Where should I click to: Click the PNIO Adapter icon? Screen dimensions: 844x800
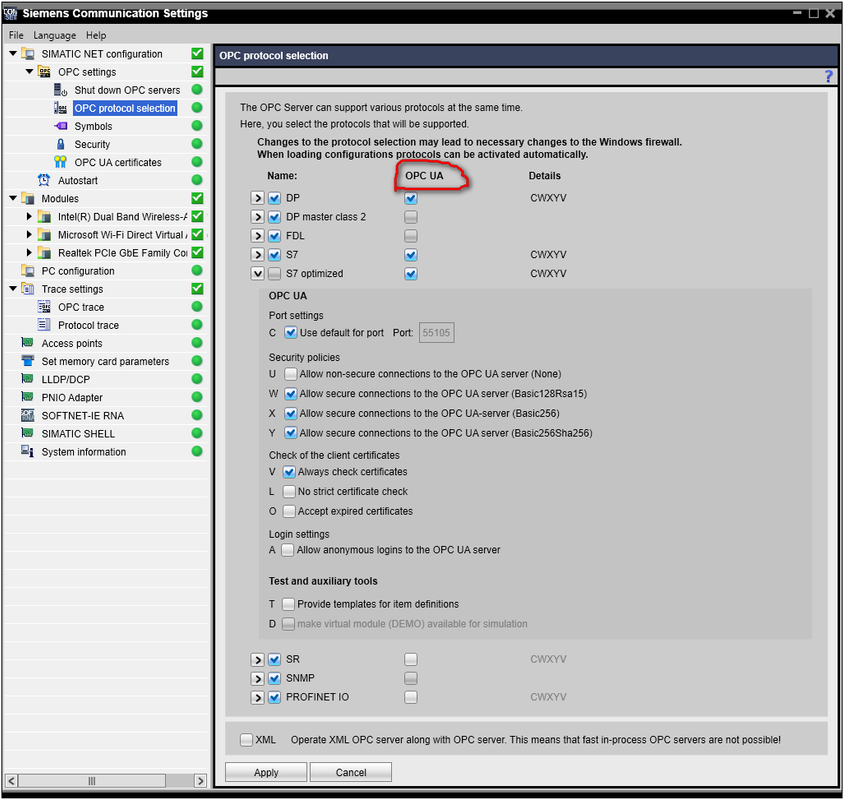(27, 397)
